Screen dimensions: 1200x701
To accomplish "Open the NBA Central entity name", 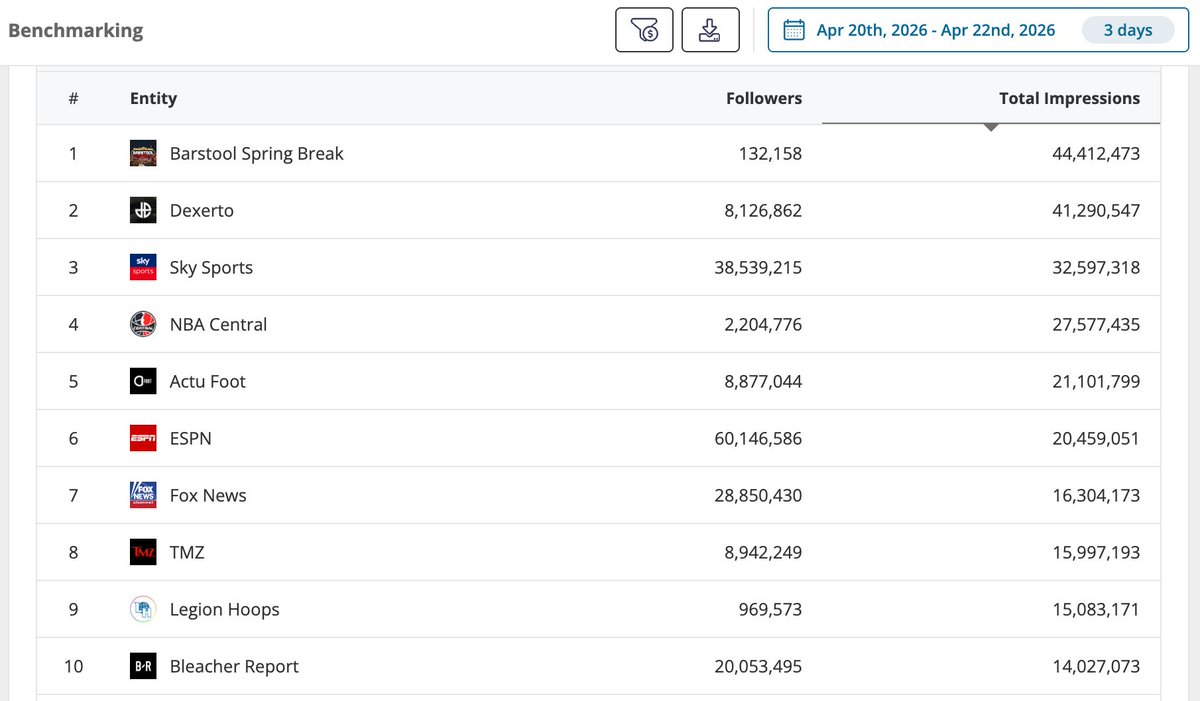I will click(218, 324).
